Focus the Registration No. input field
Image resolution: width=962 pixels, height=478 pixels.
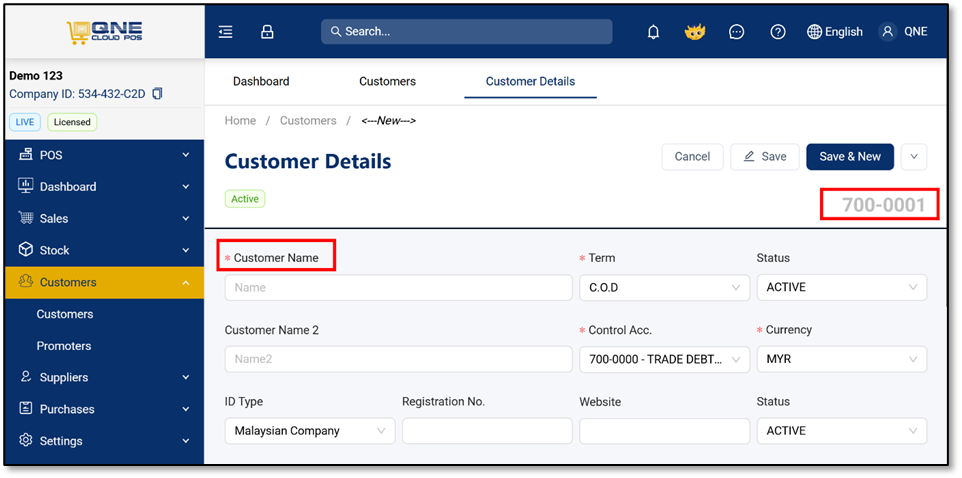pos(487,431)
